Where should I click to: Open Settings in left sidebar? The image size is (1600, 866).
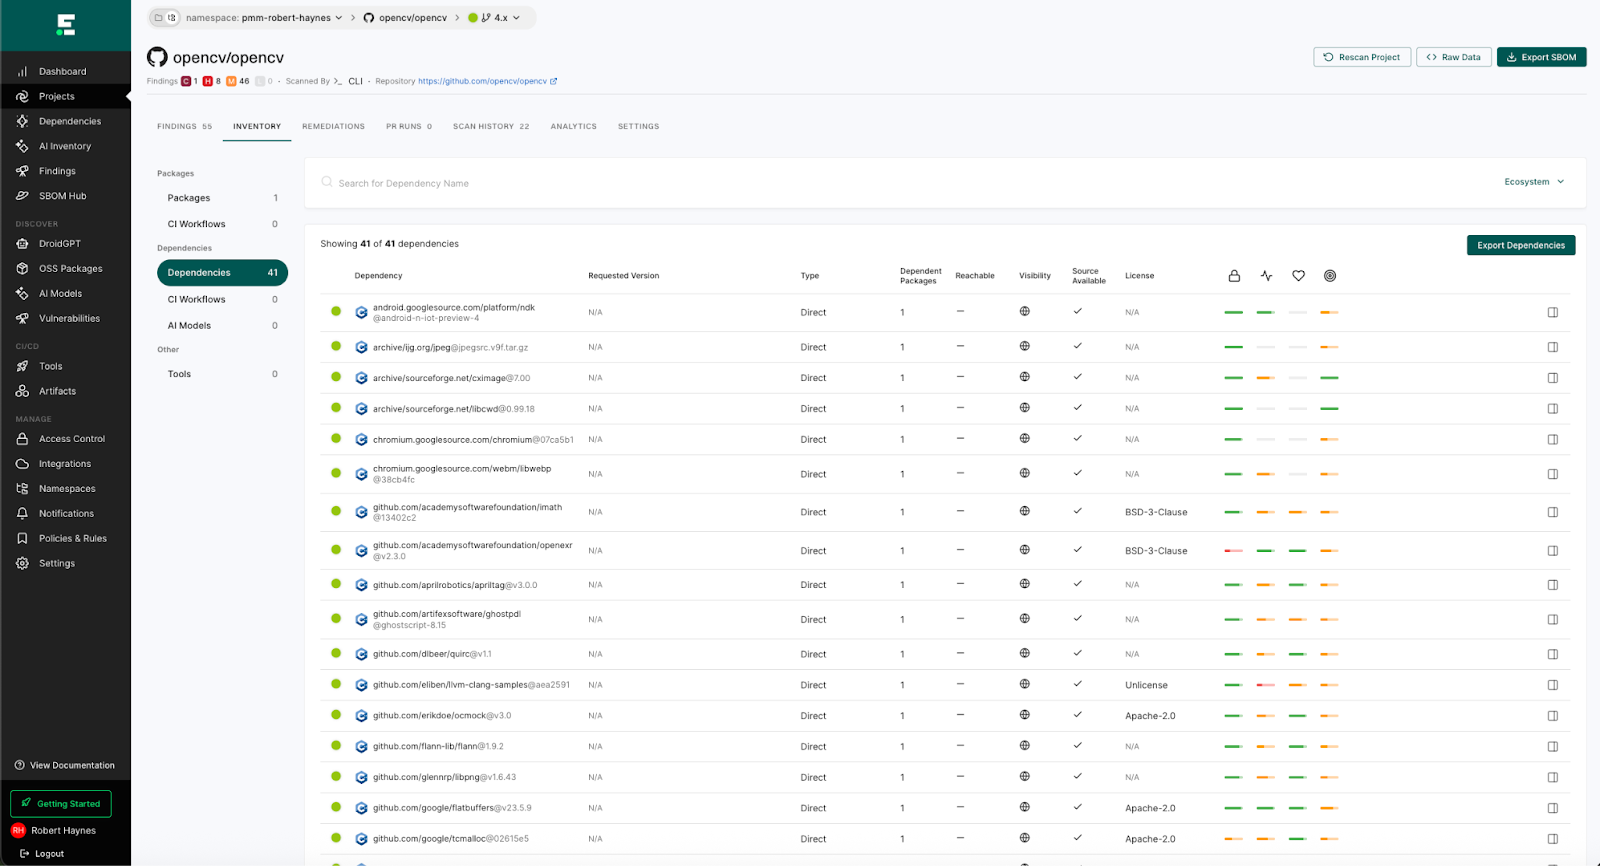[x=56, y=564]
